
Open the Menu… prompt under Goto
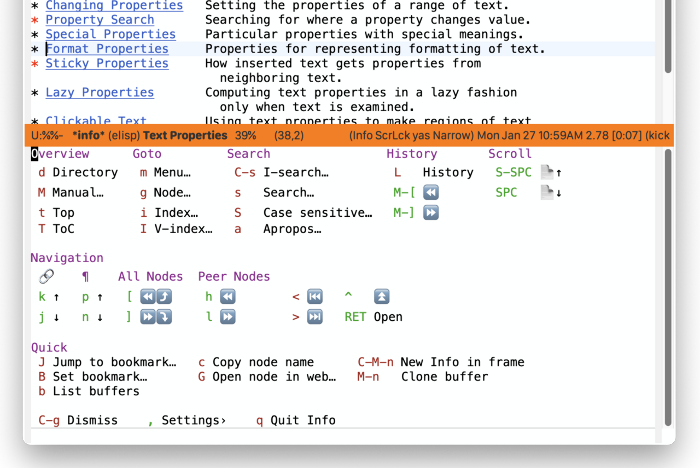pos(171,172)
